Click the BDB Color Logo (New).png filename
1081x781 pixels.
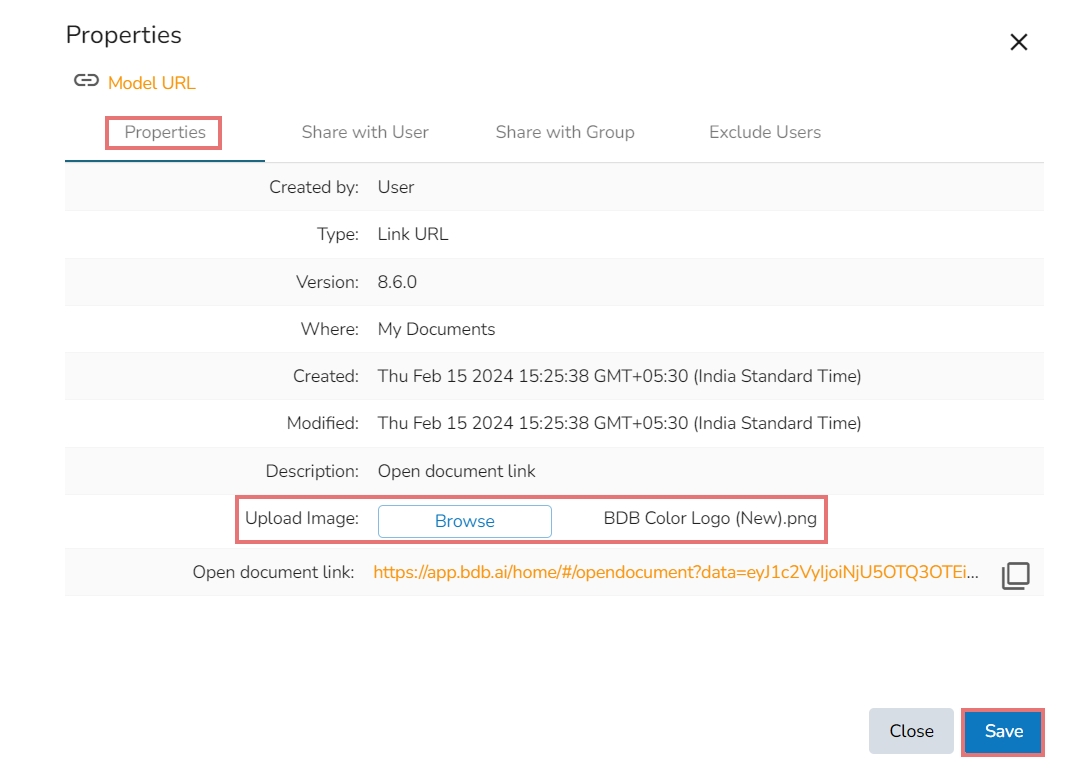pyautogui.click(x=710, y=520)
